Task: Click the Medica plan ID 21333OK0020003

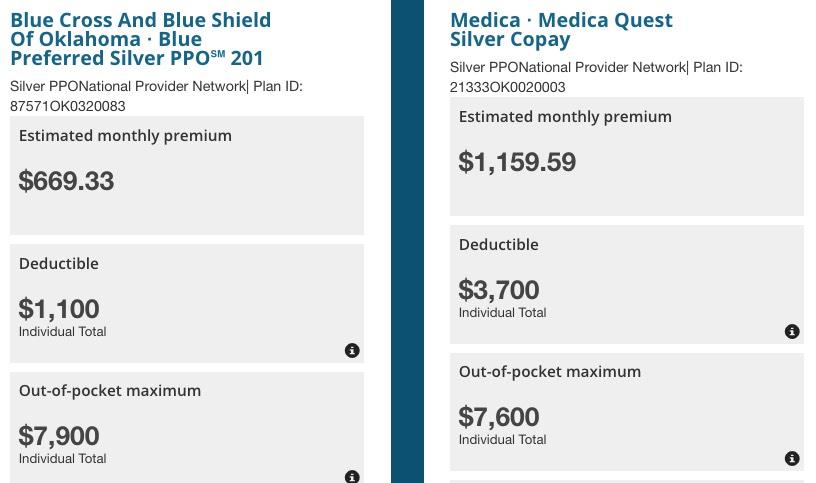Action: 508,87
